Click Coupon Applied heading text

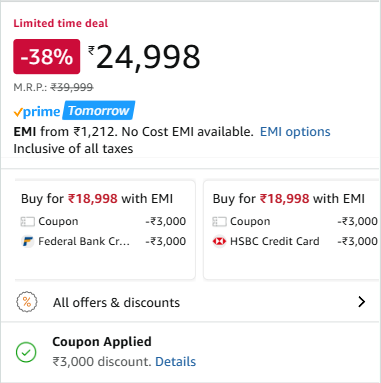pos(102,342)
